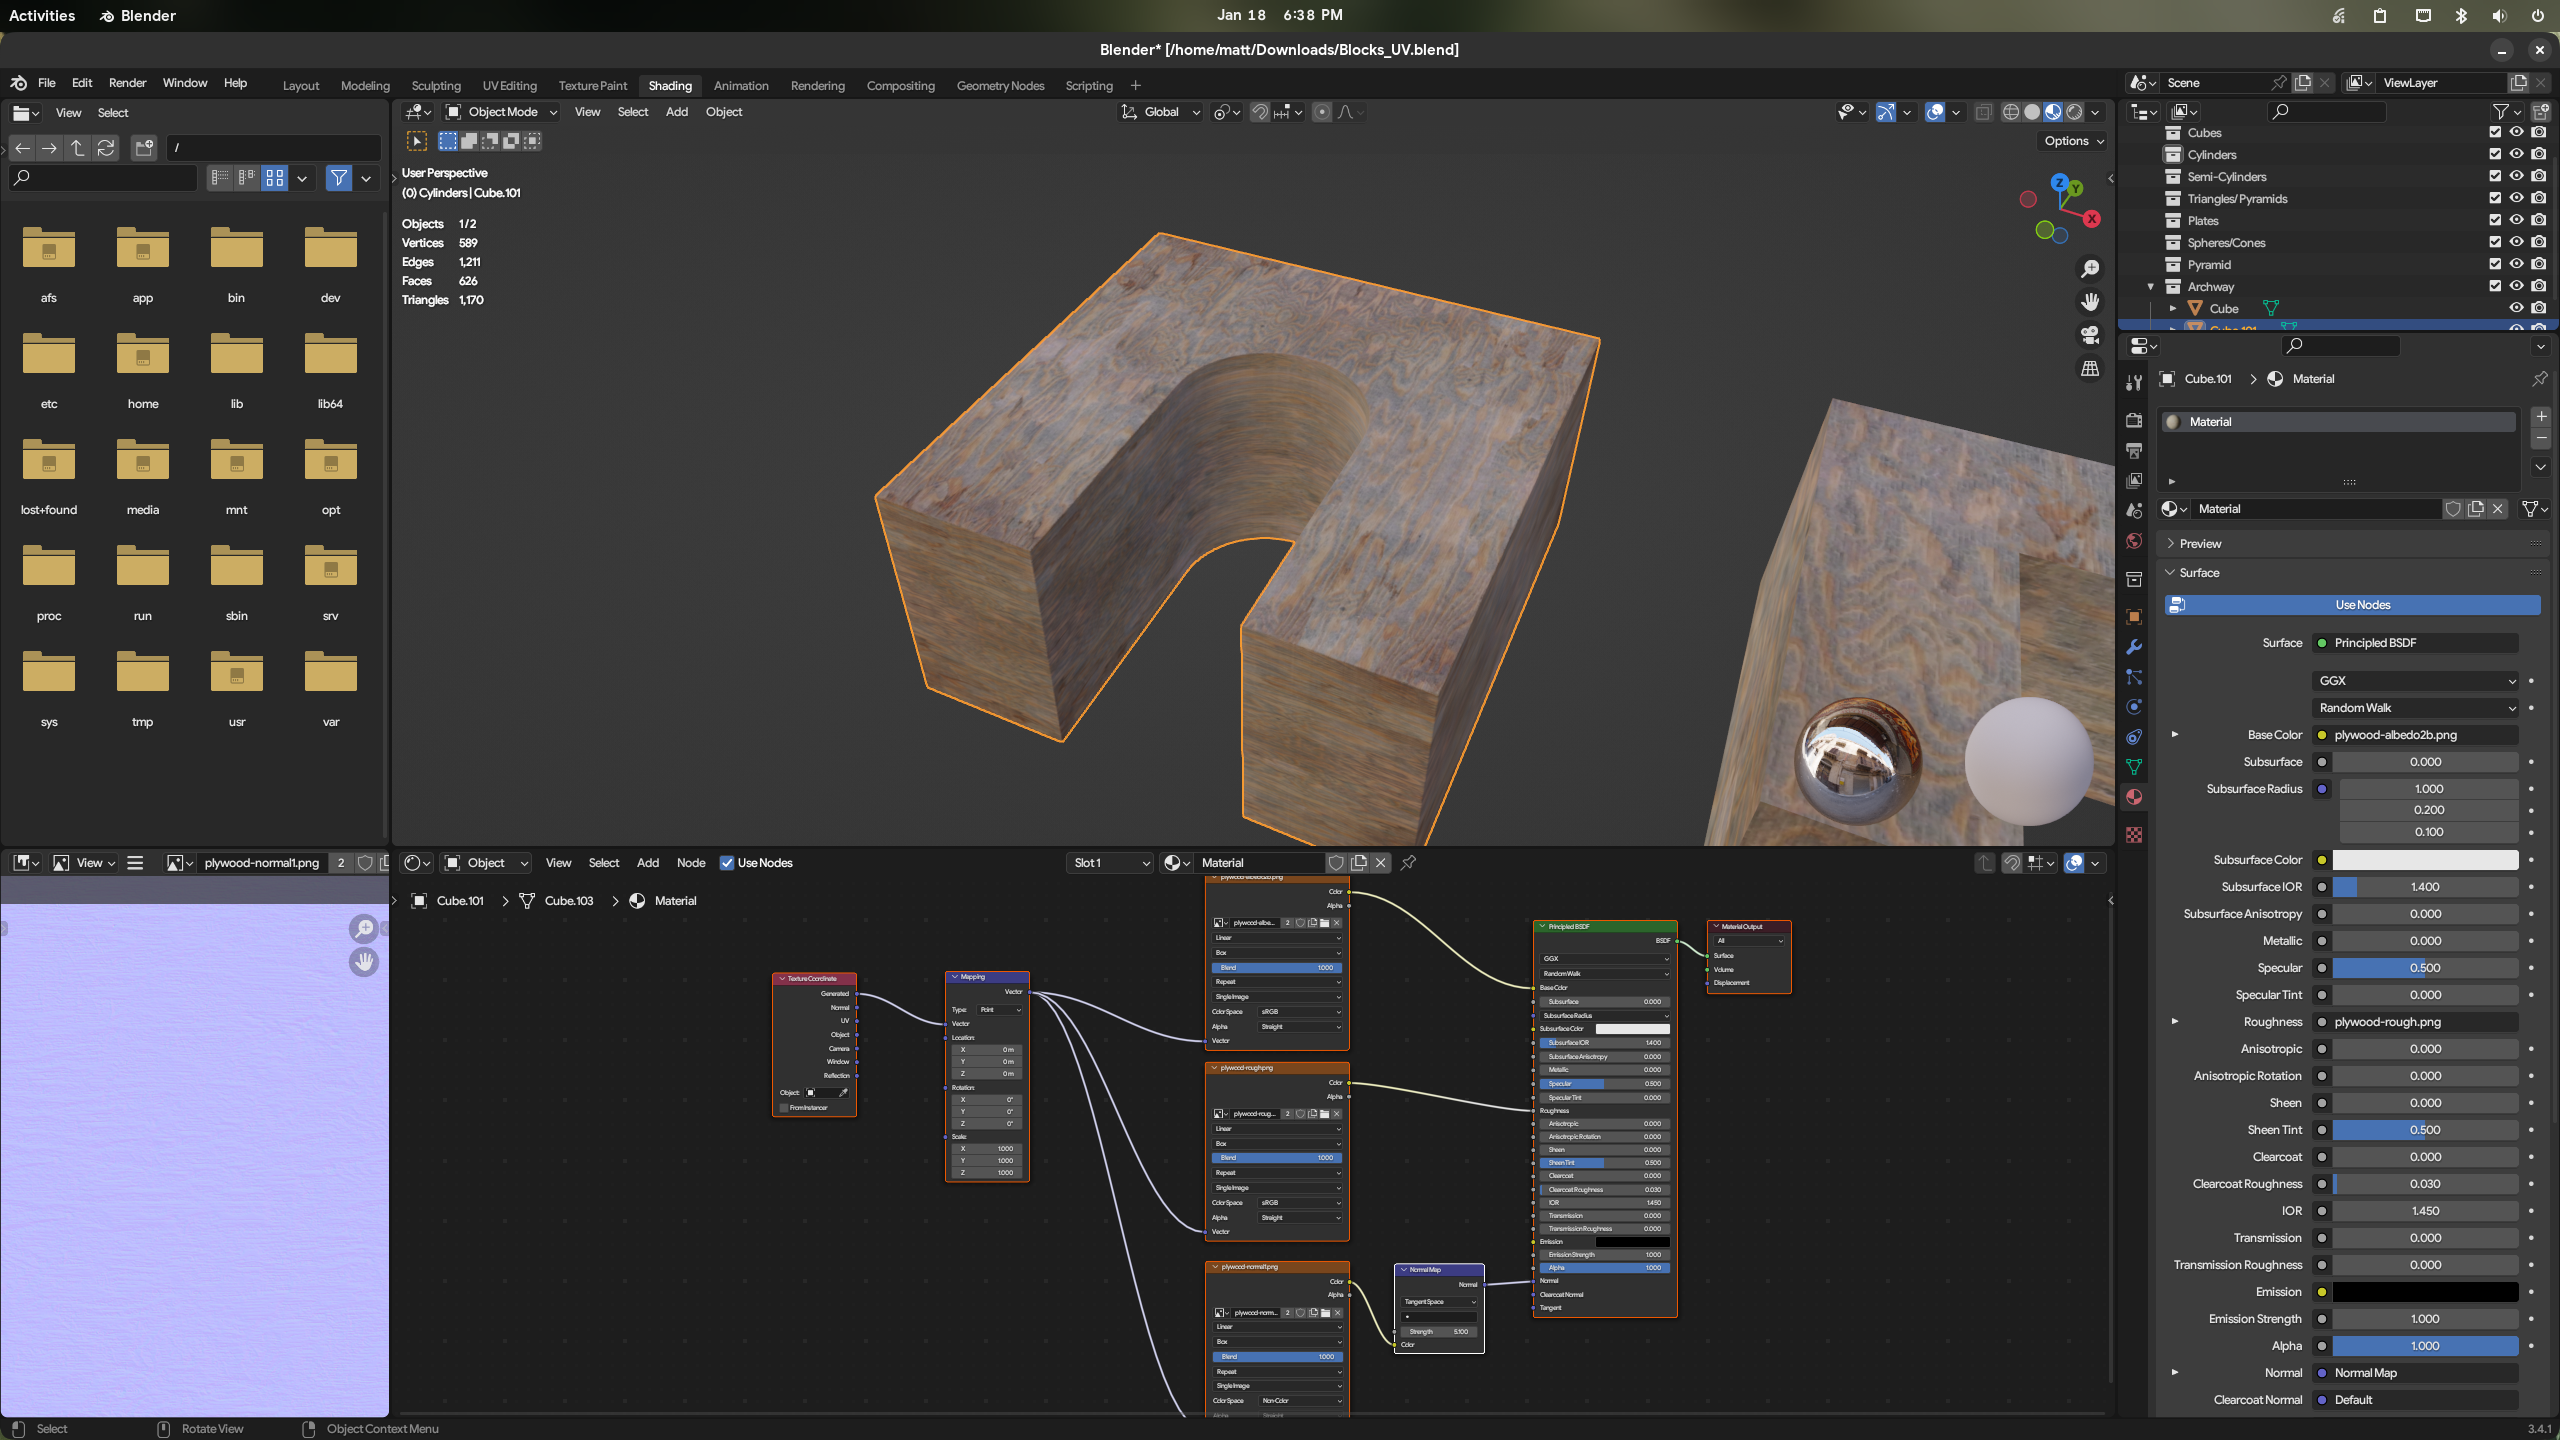Switch viewport to solid shading
This screenshot has width=2560, height=1440.
tap(2032, 112)
